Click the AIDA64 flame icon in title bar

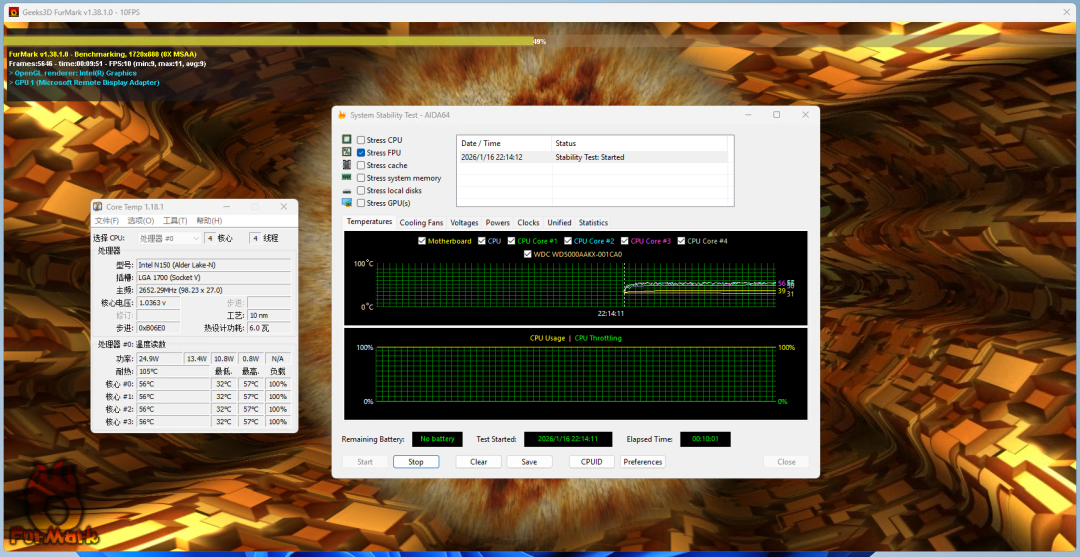(342, 115)
